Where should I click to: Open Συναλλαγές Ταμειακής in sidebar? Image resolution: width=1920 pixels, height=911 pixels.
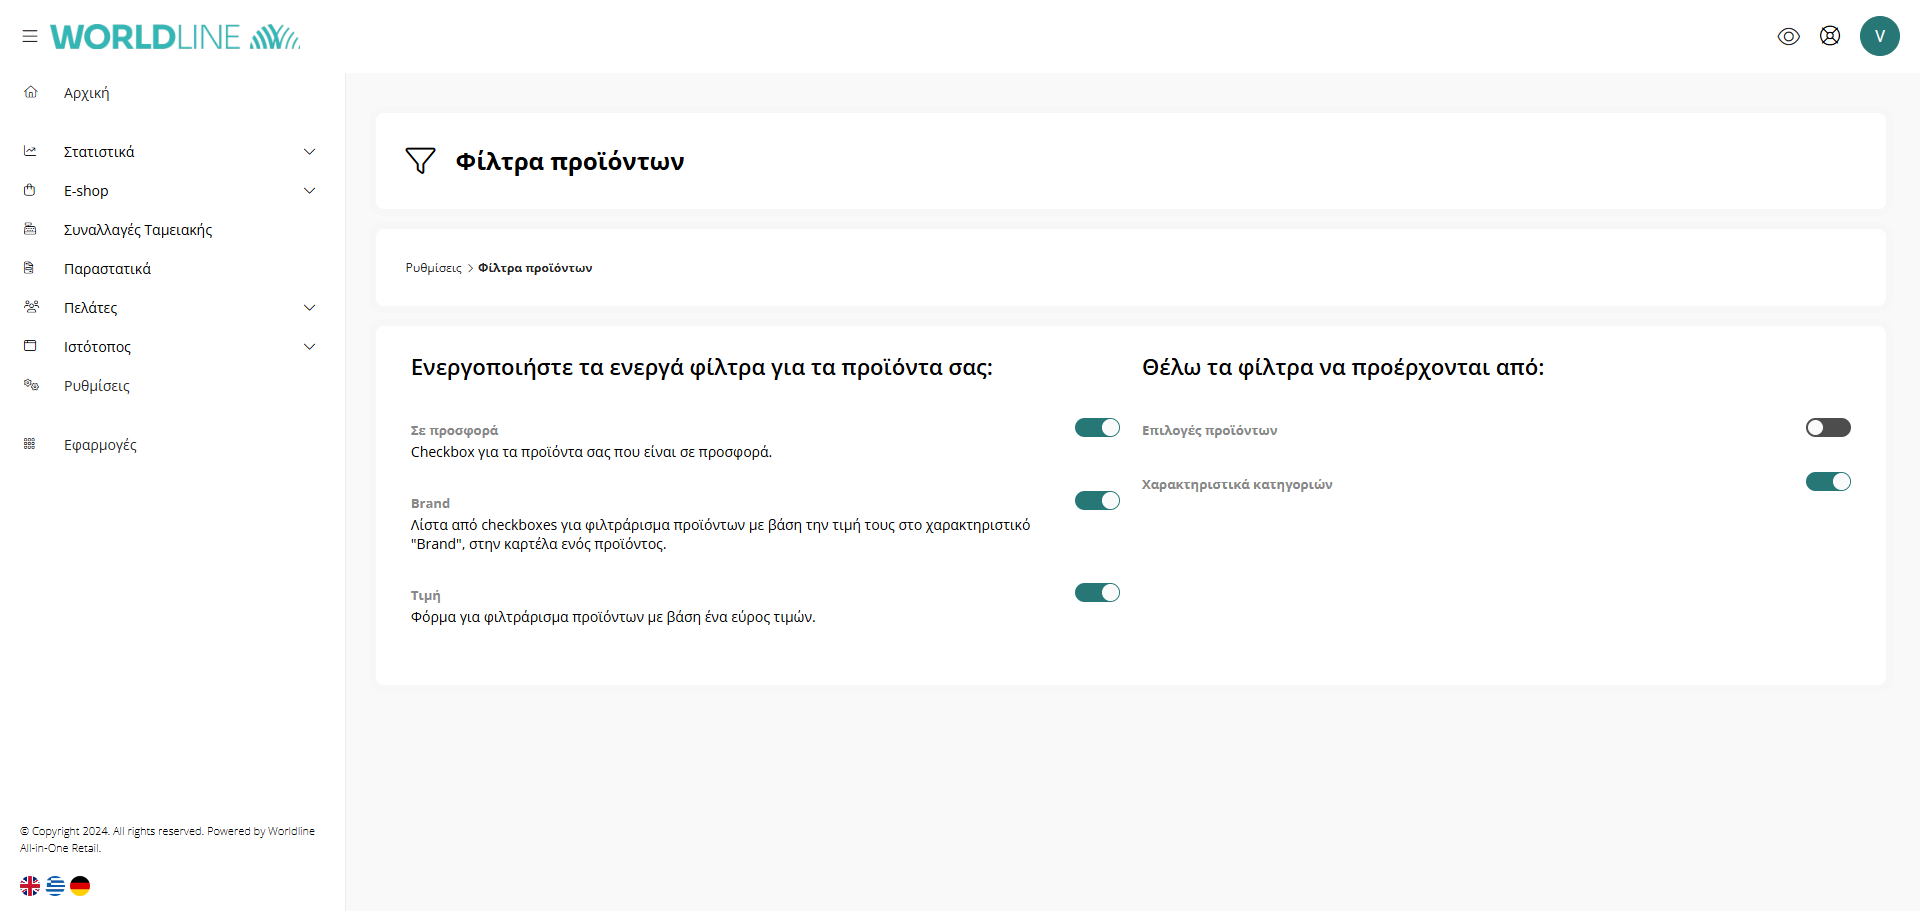coord(138,230)
